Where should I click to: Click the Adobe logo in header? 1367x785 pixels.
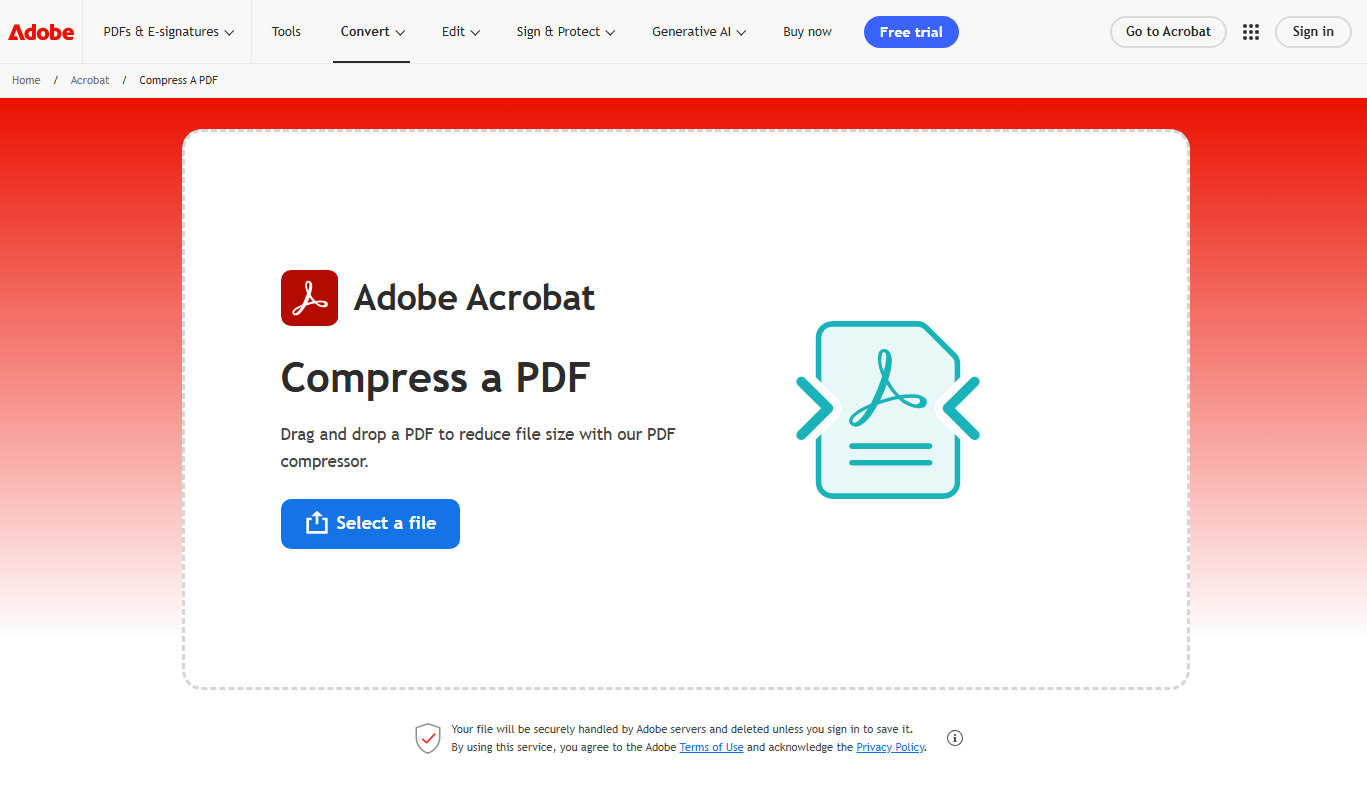[x=41, y=32]
